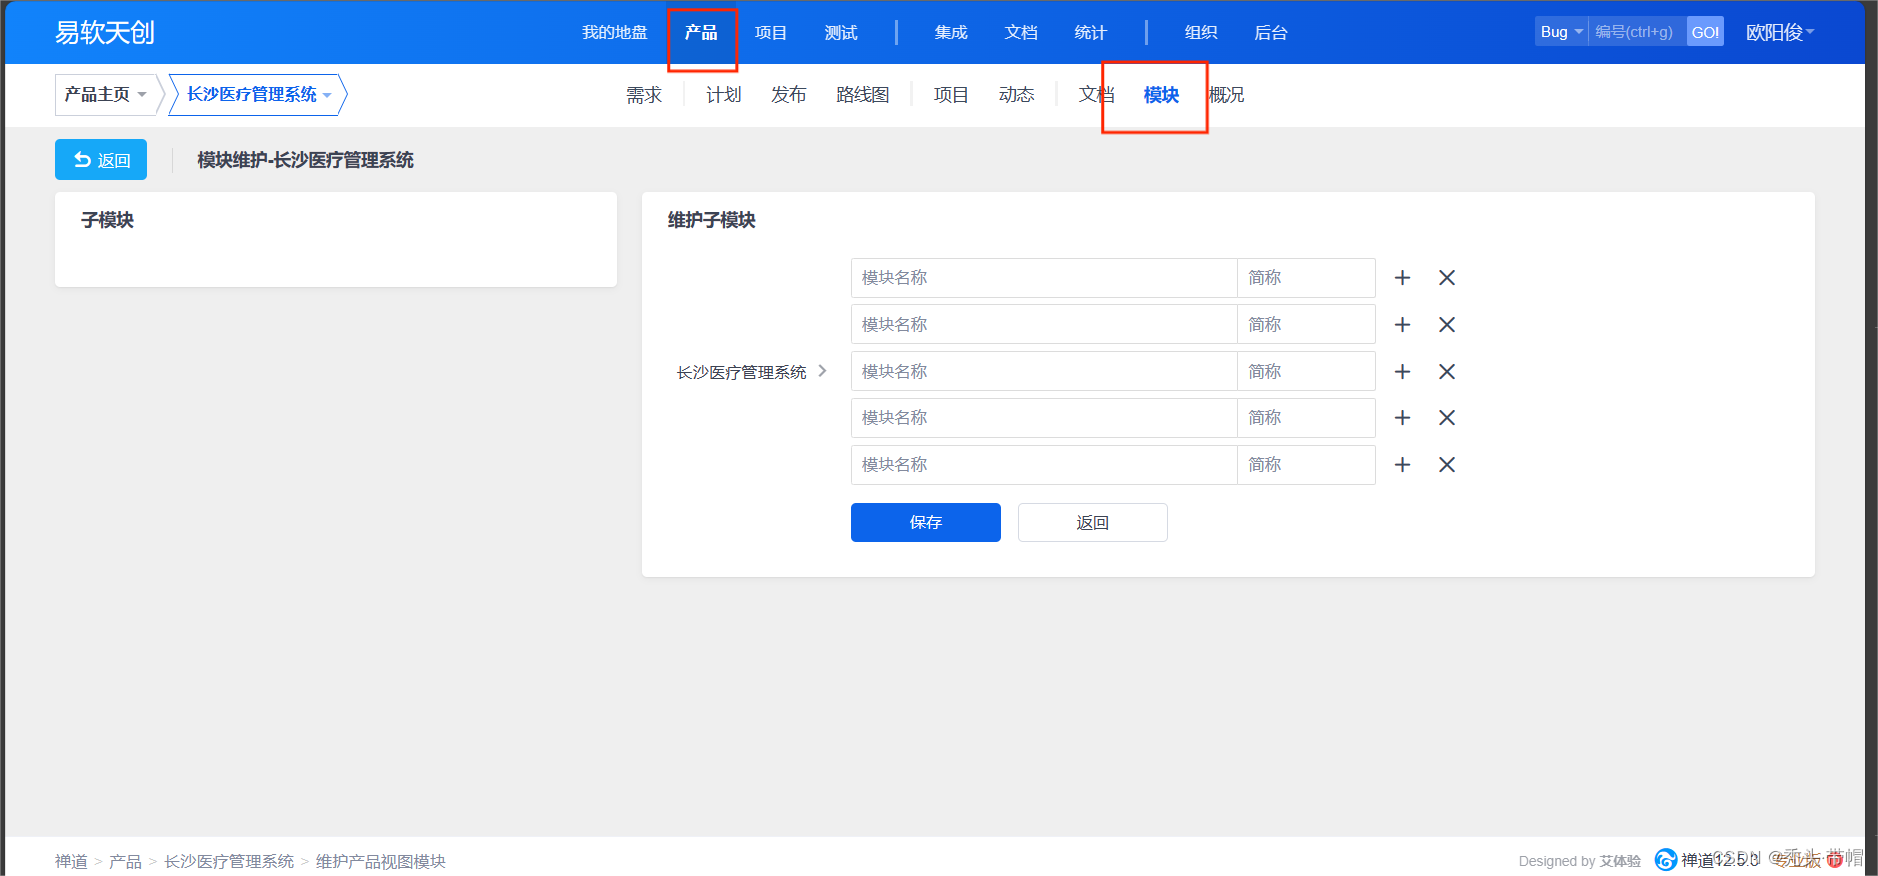Switch to the 需求 tab
The image size is (1878, 876).
click(644, 95)
